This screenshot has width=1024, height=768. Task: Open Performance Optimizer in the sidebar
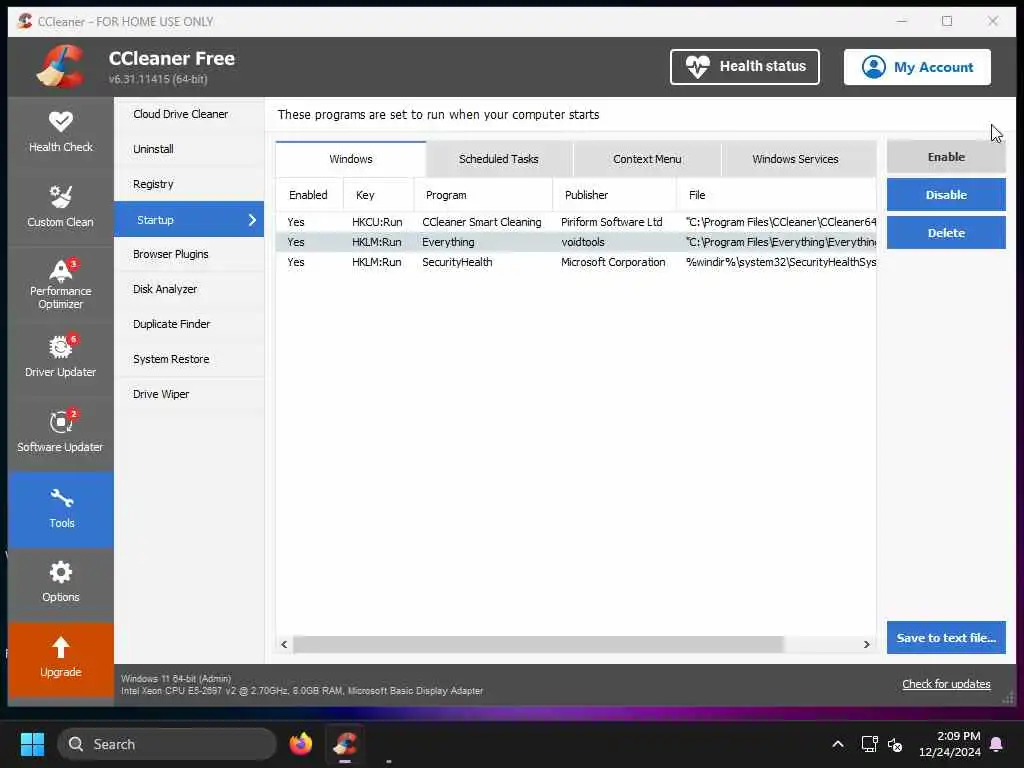point(61,283)
